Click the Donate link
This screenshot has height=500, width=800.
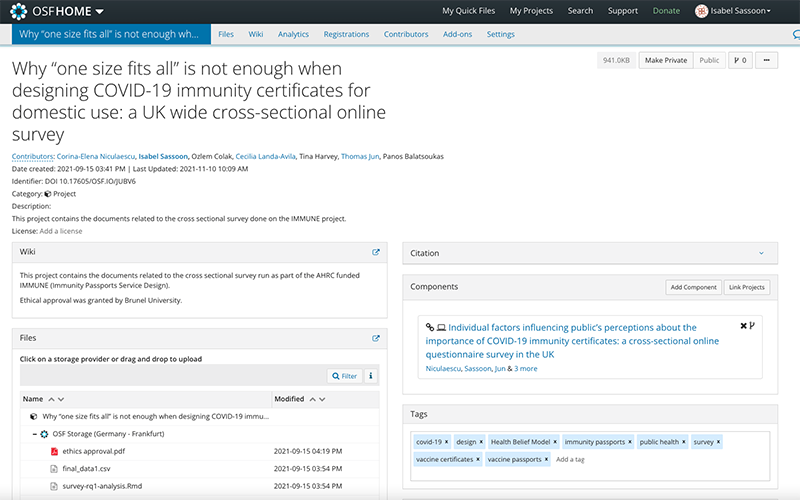pyautogui.click(x=666, y=11)
